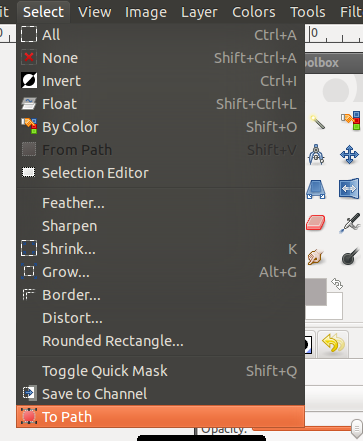Viewport: 363px width, 441px height.
Task: Open Border... selection dialog
Action: (x=160, y=295)
